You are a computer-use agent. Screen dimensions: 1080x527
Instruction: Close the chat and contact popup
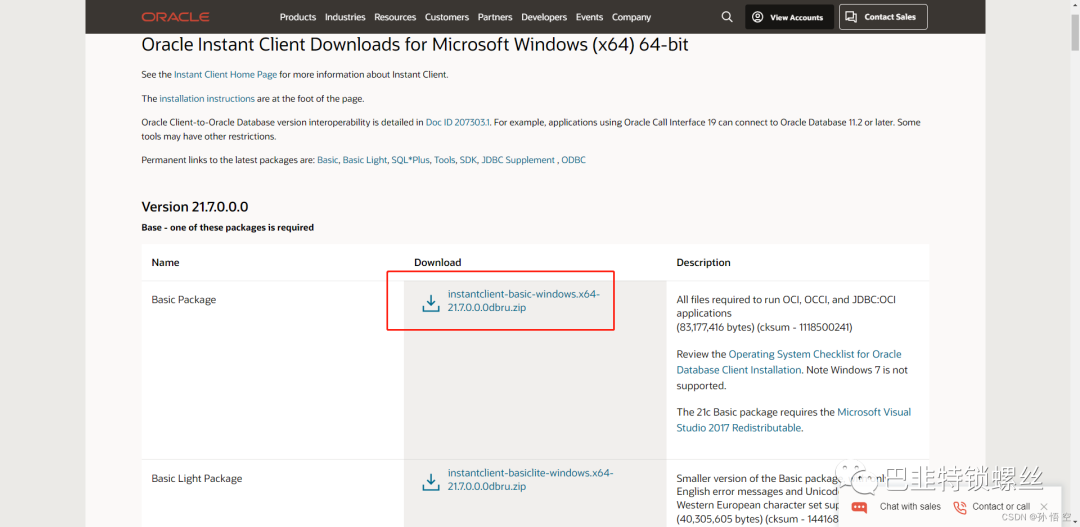1044,506
